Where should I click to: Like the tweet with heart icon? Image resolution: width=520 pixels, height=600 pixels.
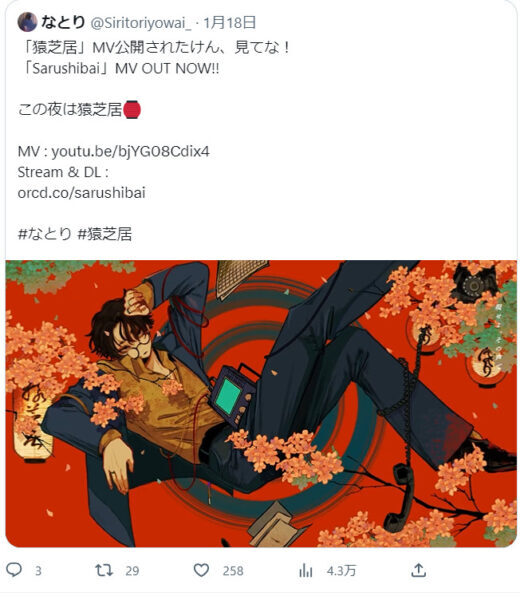pos(201,570)
